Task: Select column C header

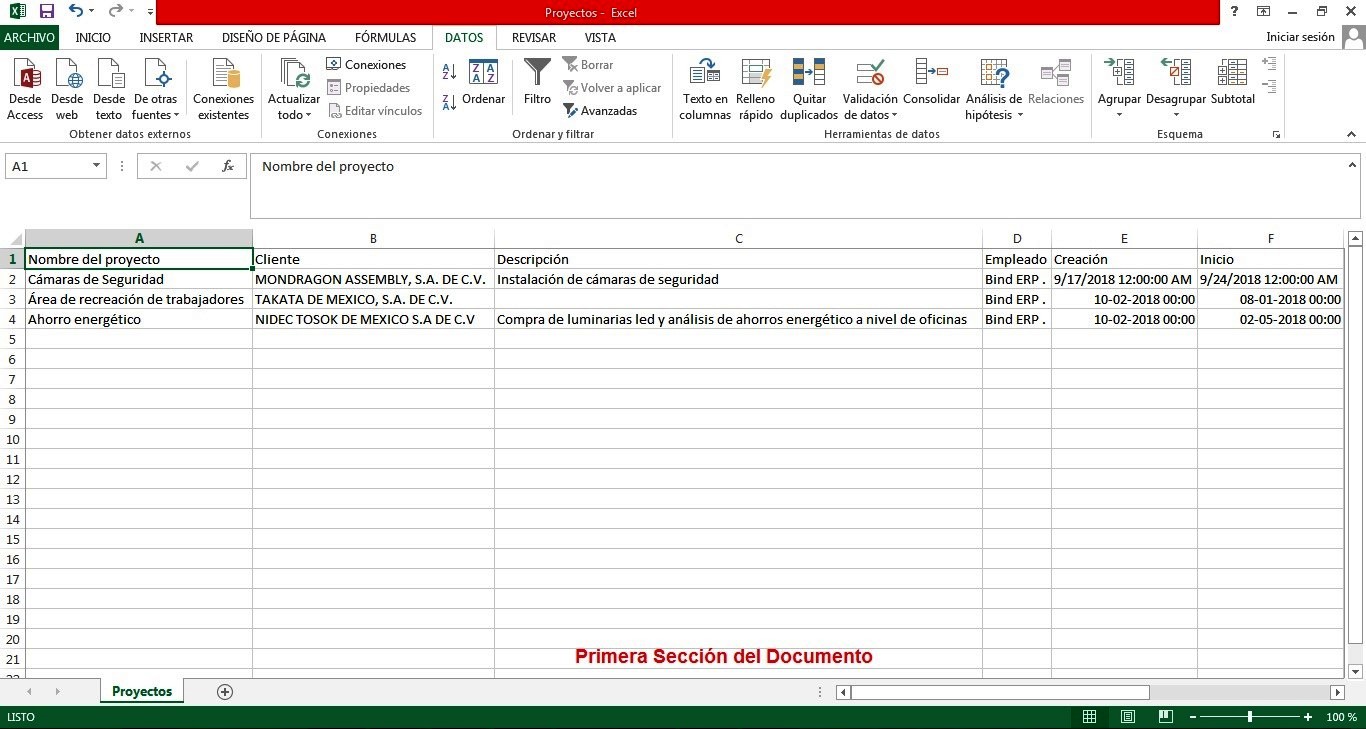Action: click(739, 238)
